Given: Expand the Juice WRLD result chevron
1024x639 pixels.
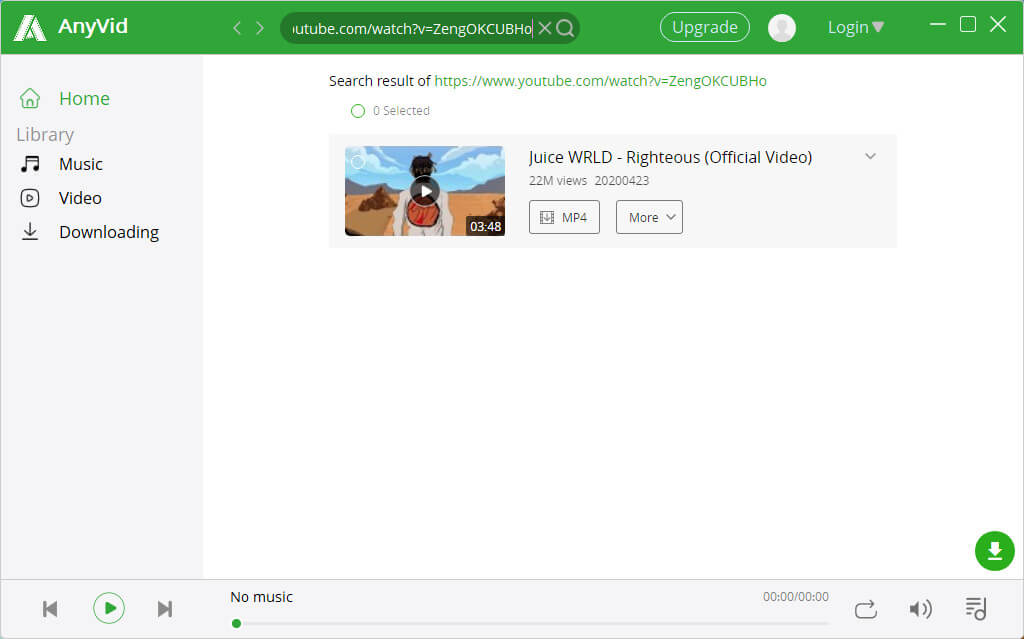Looking at the screenshot, I should [x=871, y=156].
